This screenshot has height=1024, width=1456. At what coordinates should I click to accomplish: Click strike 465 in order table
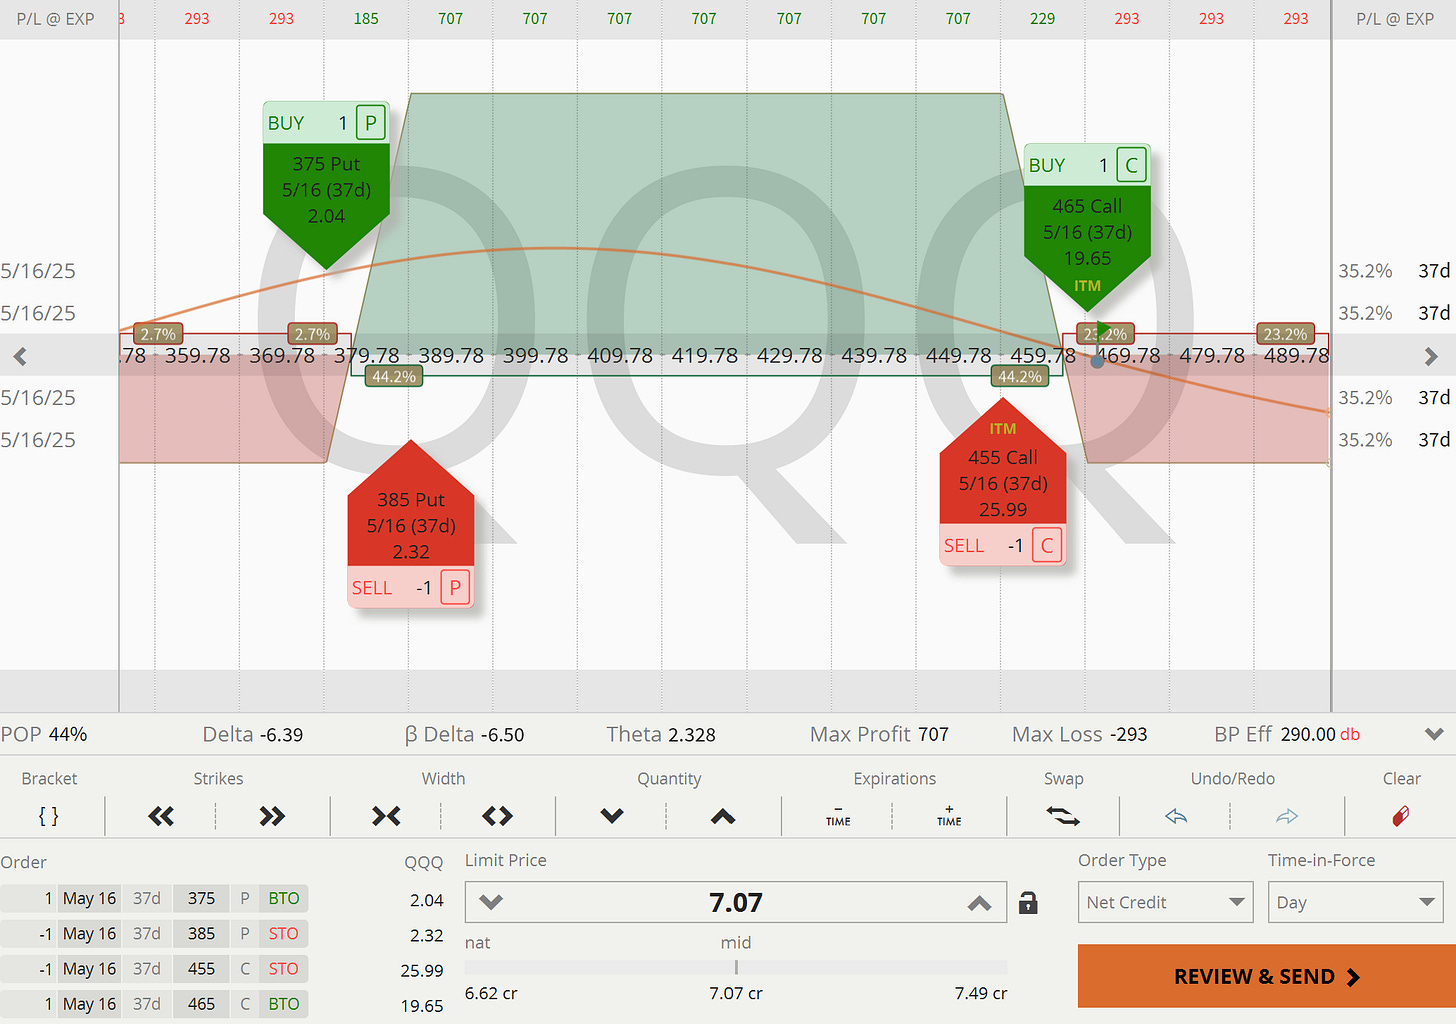[x=201, y=1003]
